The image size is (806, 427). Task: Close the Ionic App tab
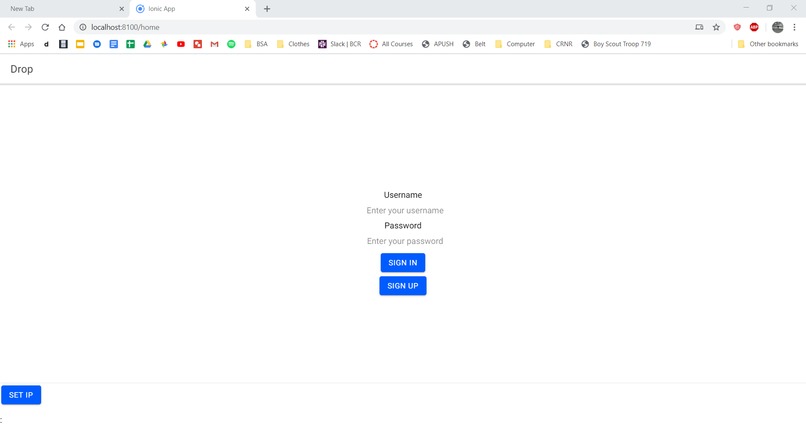247,9
